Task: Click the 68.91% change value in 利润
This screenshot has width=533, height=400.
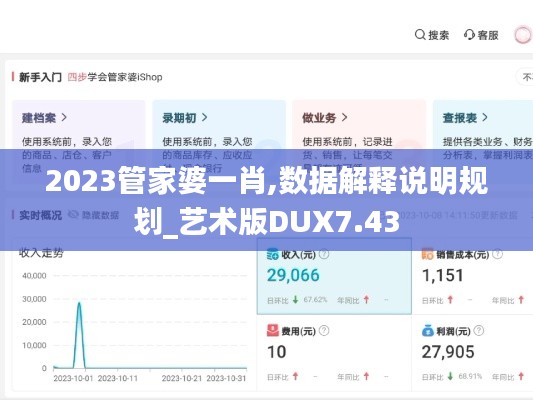Action: [470, 376]
